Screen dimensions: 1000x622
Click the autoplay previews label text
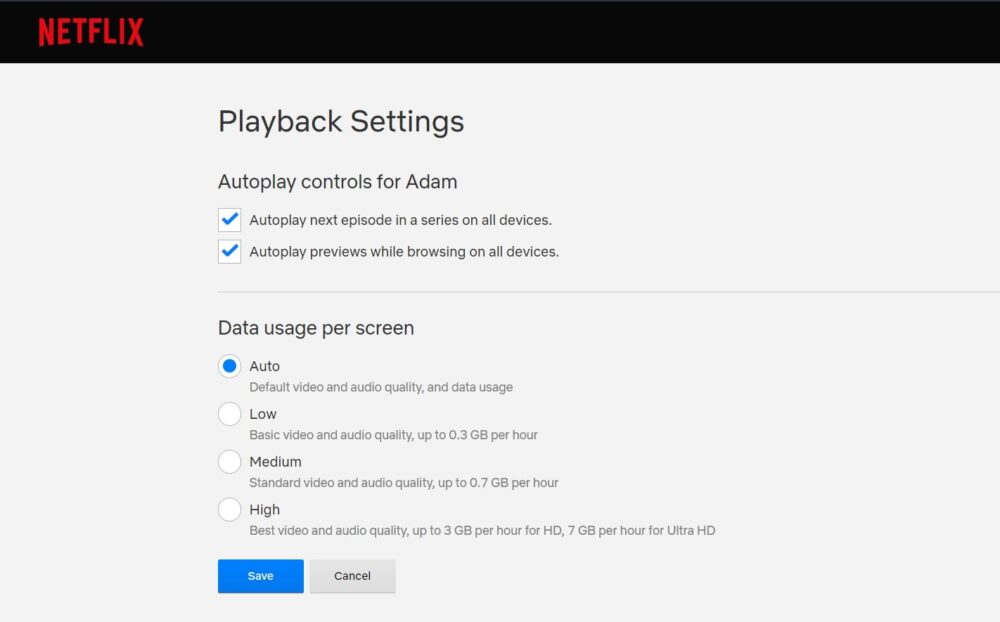coord(404,251)
